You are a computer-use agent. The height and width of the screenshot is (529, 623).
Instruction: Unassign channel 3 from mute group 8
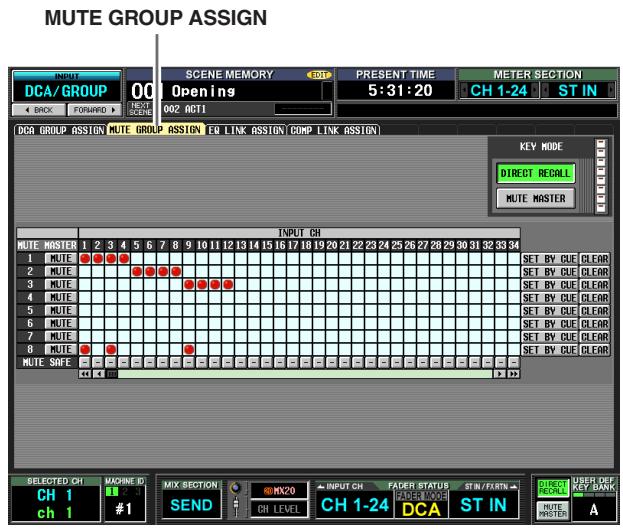tap(111, 350)
